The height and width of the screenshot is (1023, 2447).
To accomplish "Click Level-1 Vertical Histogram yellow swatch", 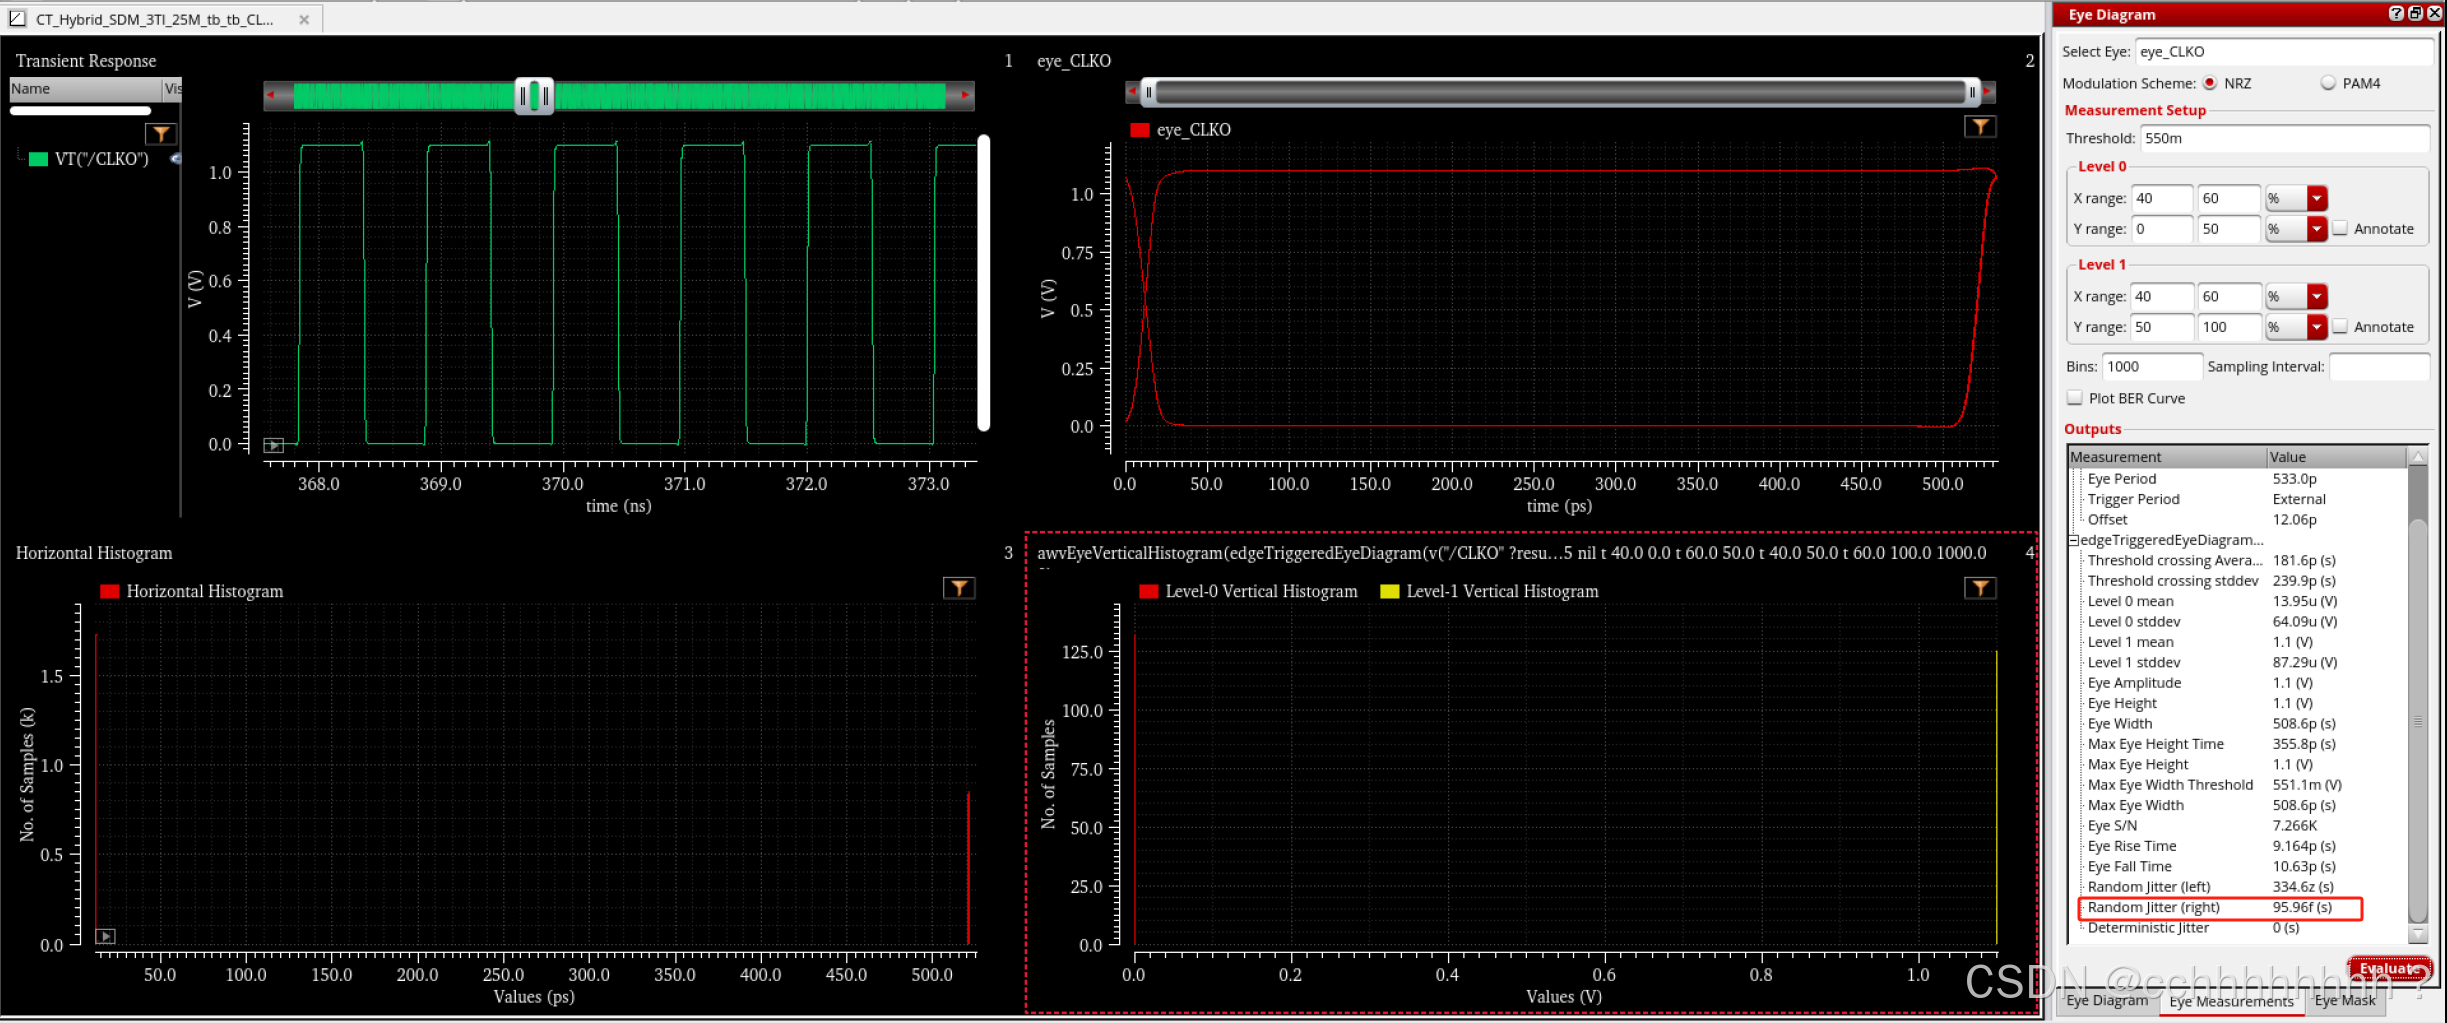I will (1389, 591).
